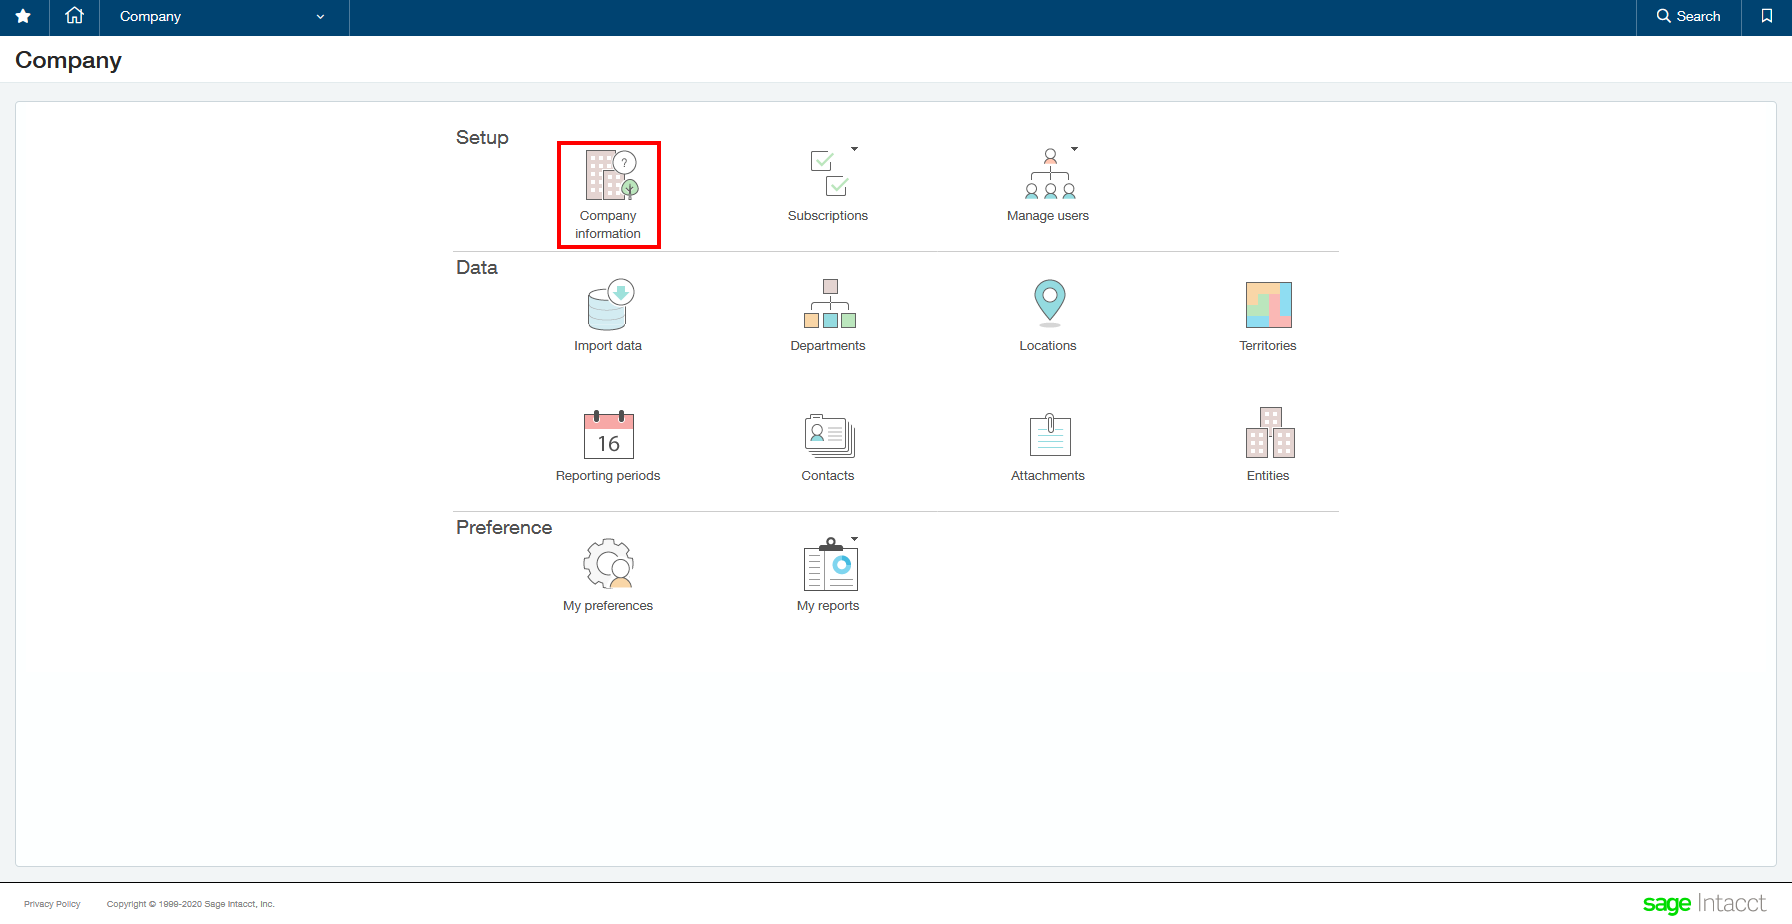
Task: Open the Contacts cards icon
Action: point(828,435)
